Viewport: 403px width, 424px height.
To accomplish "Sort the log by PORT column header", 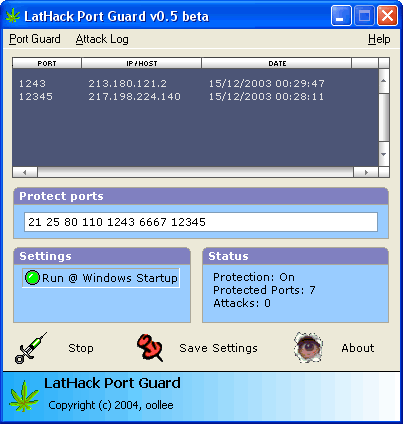I will pyautogui.click(x=47, y=63).
